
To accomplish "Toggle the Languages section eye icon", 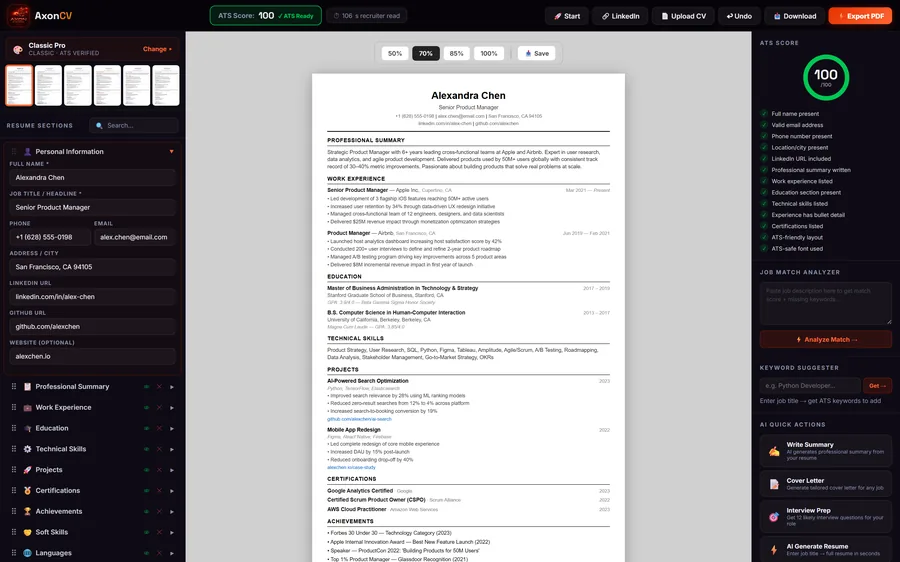I will (x=146, y=553).
